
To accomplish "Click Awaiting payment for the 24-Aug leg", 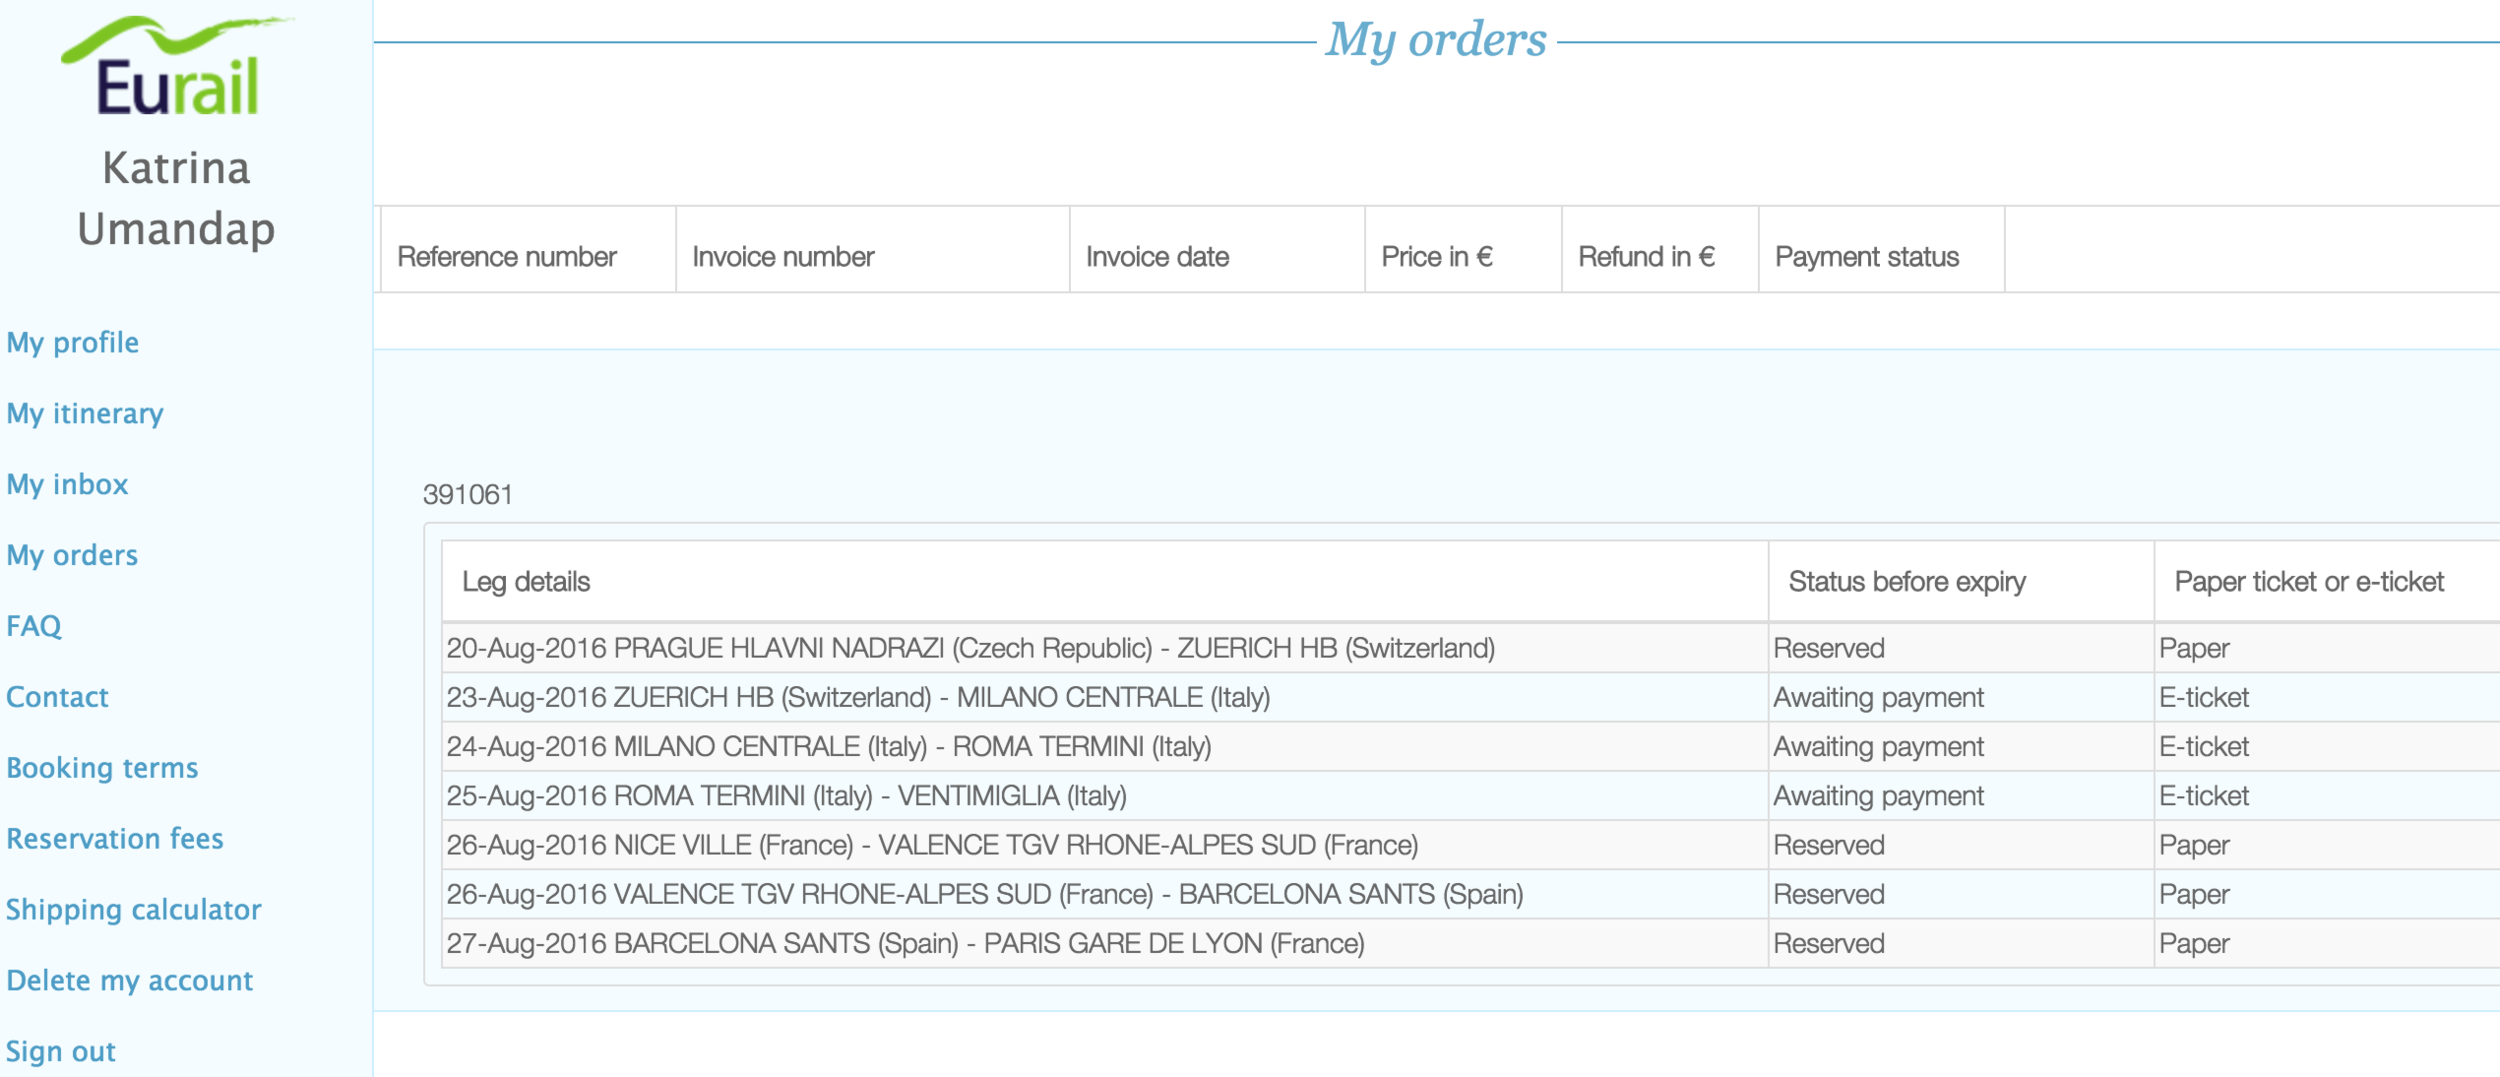I will [1878, 746].
